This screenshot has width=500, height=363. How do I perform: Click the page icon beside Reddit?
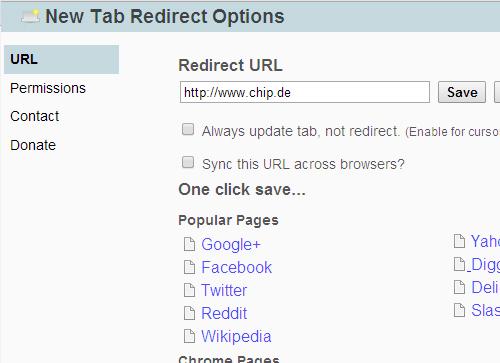(x=189, y=313)
